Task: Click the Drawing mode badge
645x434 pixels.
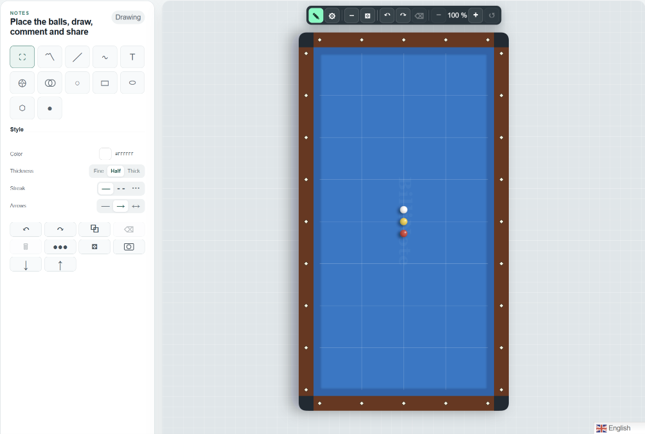Action: click(x=128, y=17)
